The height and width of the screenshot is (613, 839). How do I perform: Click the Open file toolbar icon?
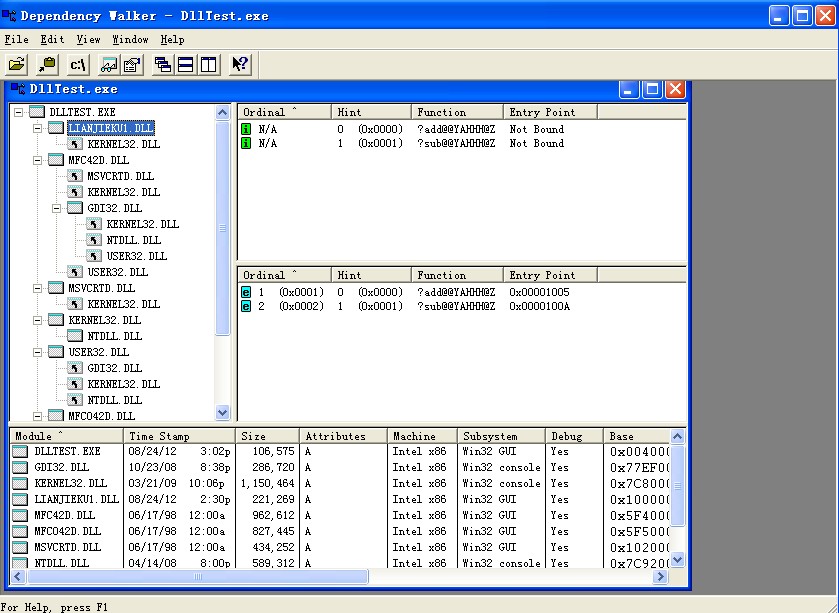pyautogui.click(x=17, y=64)
